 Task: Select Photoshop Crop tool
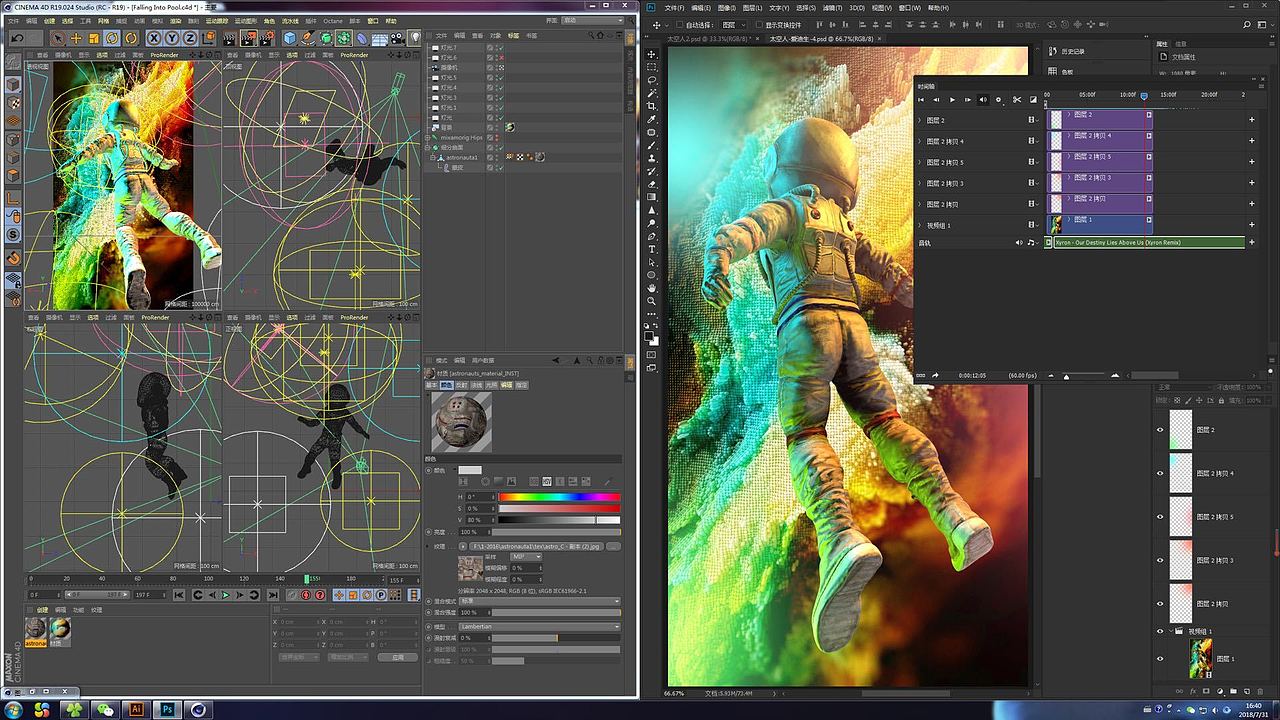[x=652, y=106]
